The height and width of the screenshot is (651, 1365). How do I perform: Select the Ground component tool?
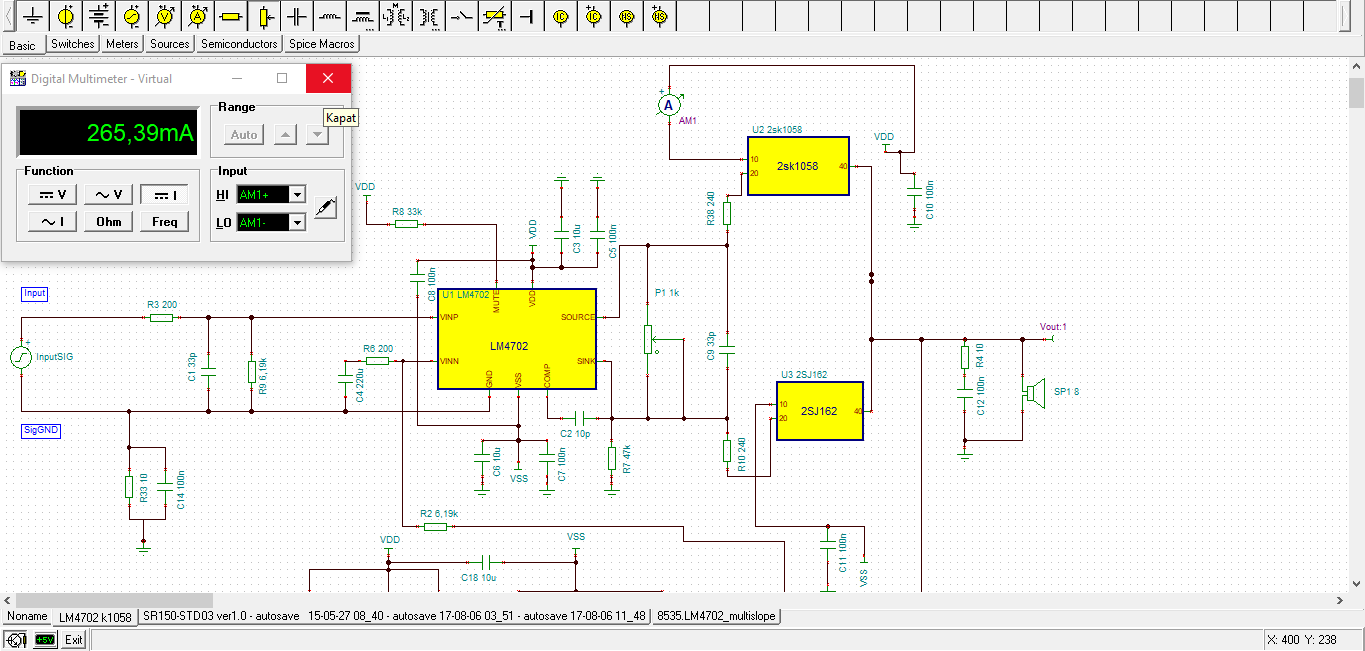click(x=34, y=16)
